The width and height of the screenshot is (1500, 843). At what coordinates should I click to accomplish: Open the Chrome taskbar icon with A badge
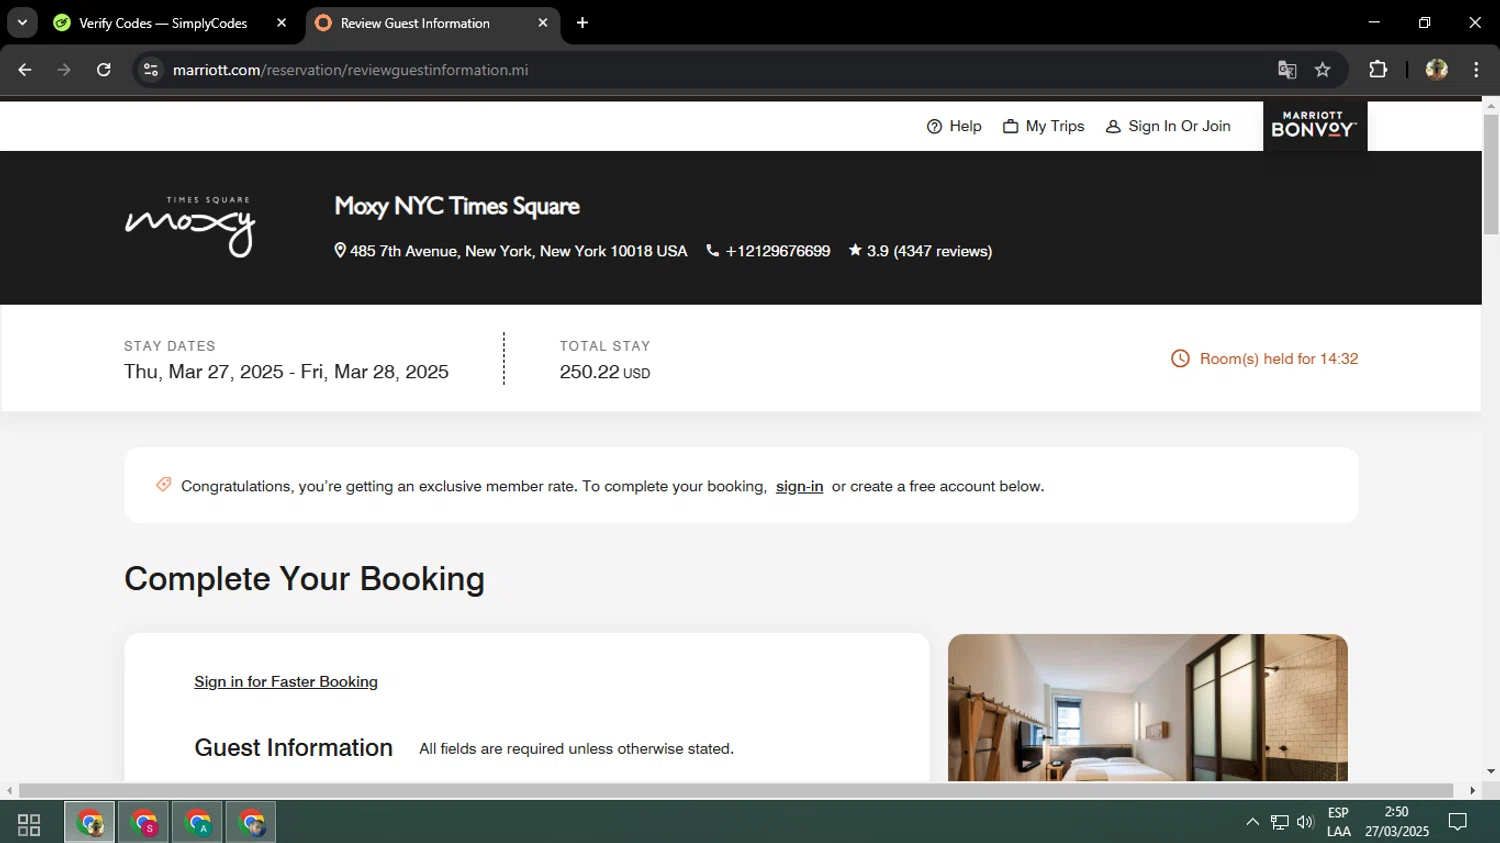[198, 823]
